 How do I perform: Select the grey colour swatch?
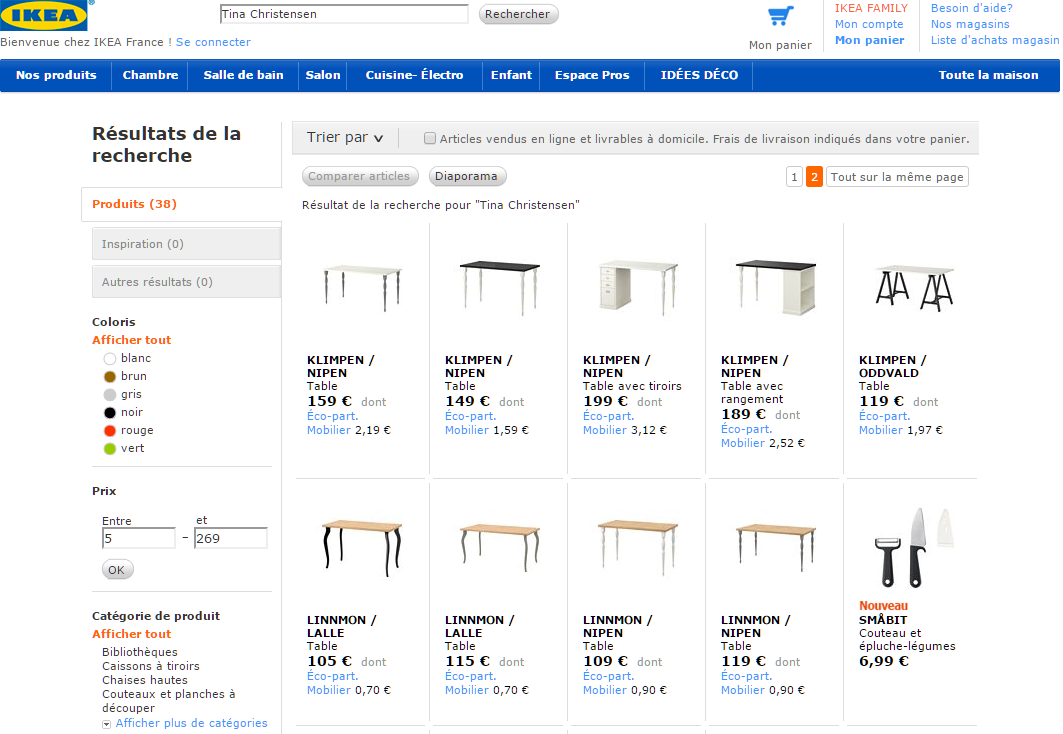coord(110,394)
